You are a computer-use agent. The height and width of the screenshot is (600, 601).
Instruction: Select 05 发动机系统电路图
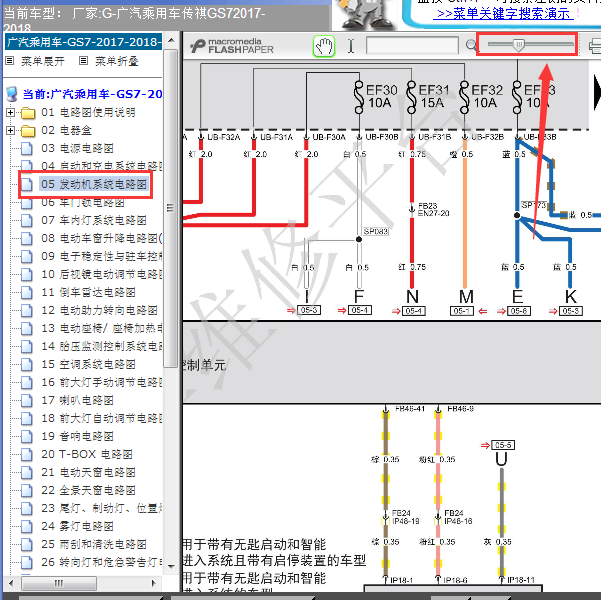pos(94,184)
